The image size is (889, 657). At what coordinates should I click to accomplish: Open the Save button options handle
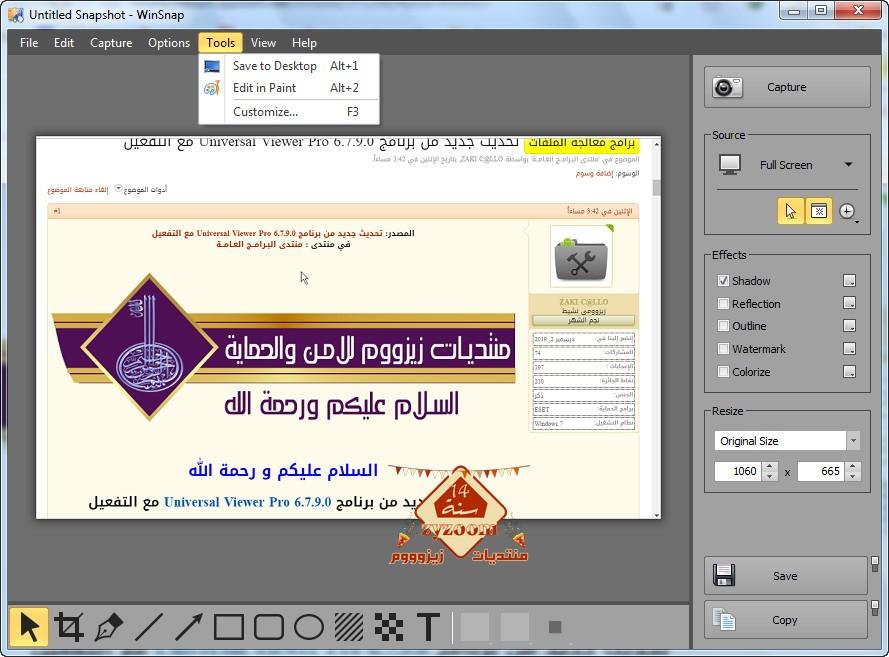[875, 563]
